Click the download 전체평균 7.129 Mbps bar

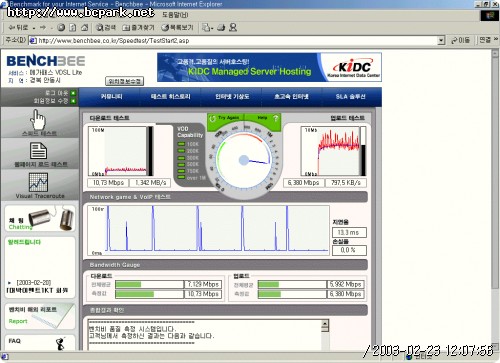150,284
